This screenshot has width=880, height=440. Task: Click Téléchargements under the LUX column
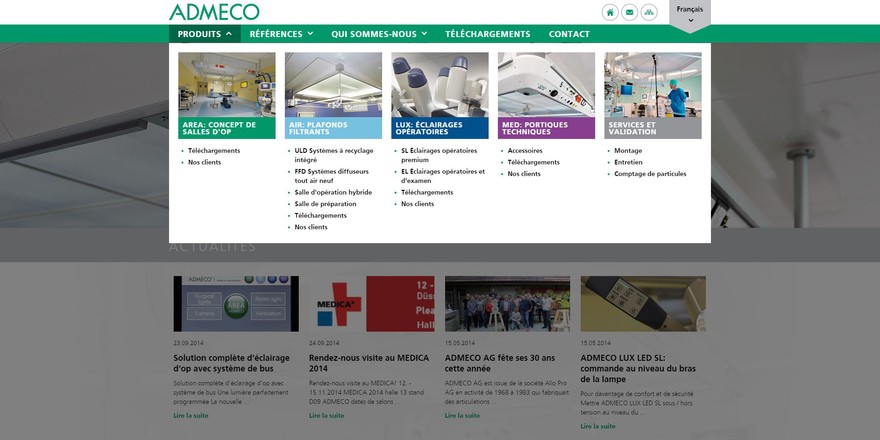click(427, 192)
